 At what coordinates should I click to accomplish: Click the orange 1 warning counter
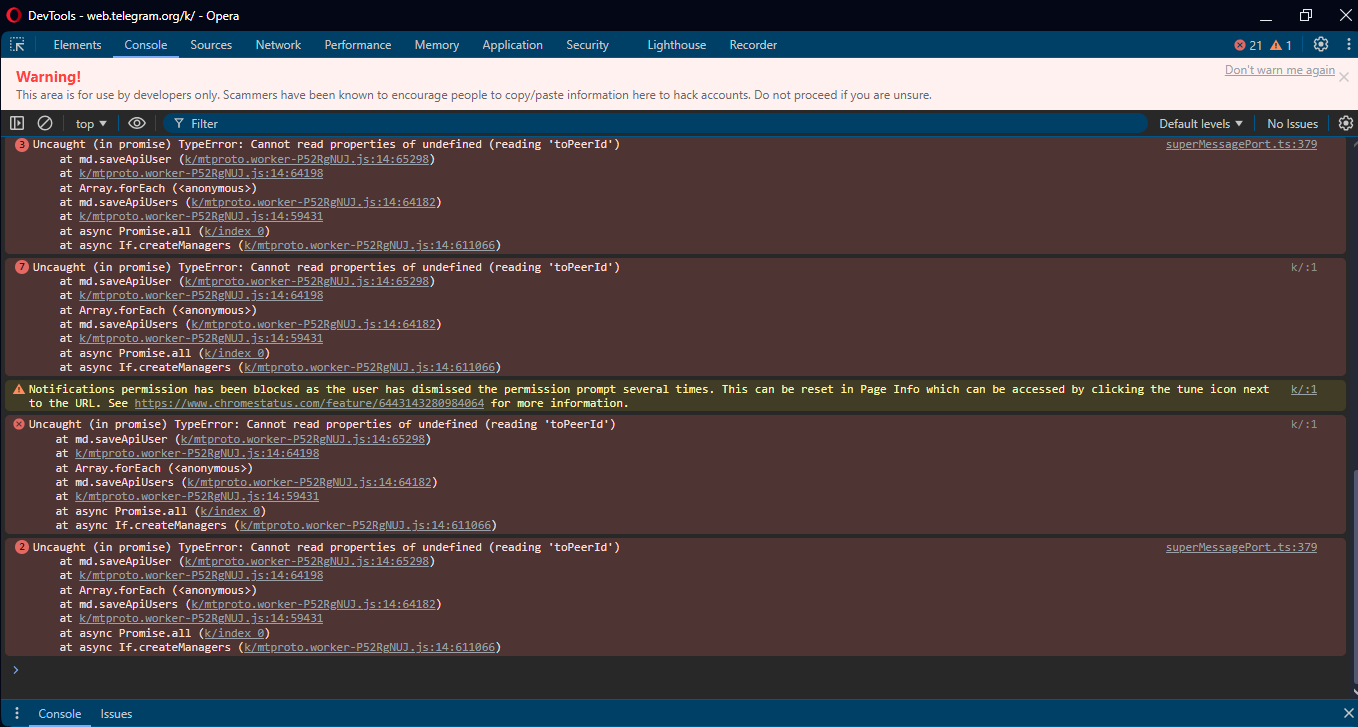tap(1281, 45)
